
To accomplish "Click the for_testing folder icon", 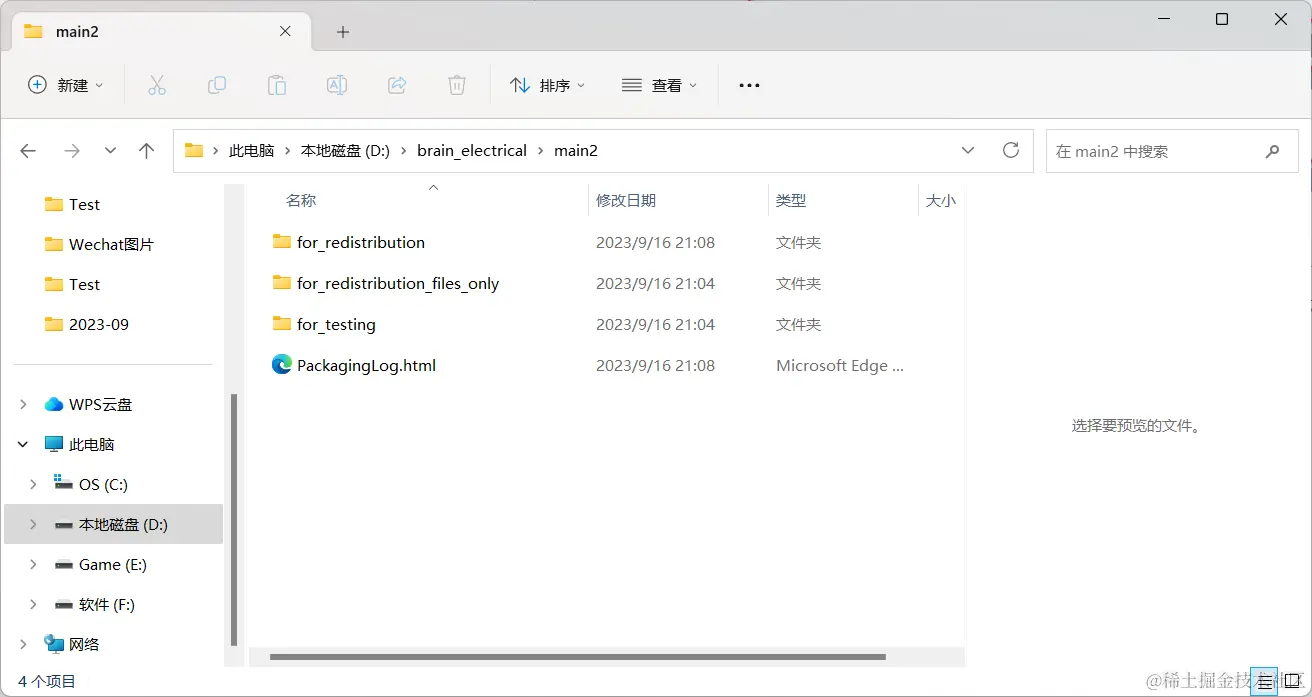I will 281,324.
